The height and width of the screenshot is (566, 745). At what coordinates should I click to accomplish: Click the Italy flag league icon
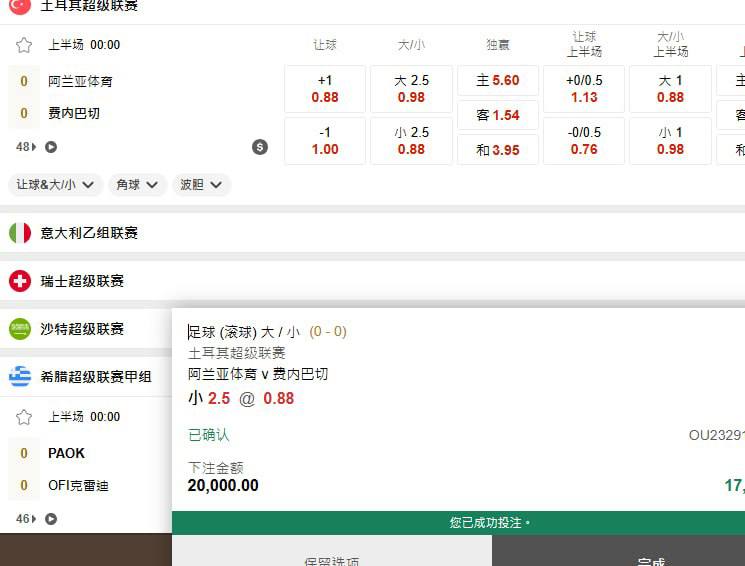point(20,233)
